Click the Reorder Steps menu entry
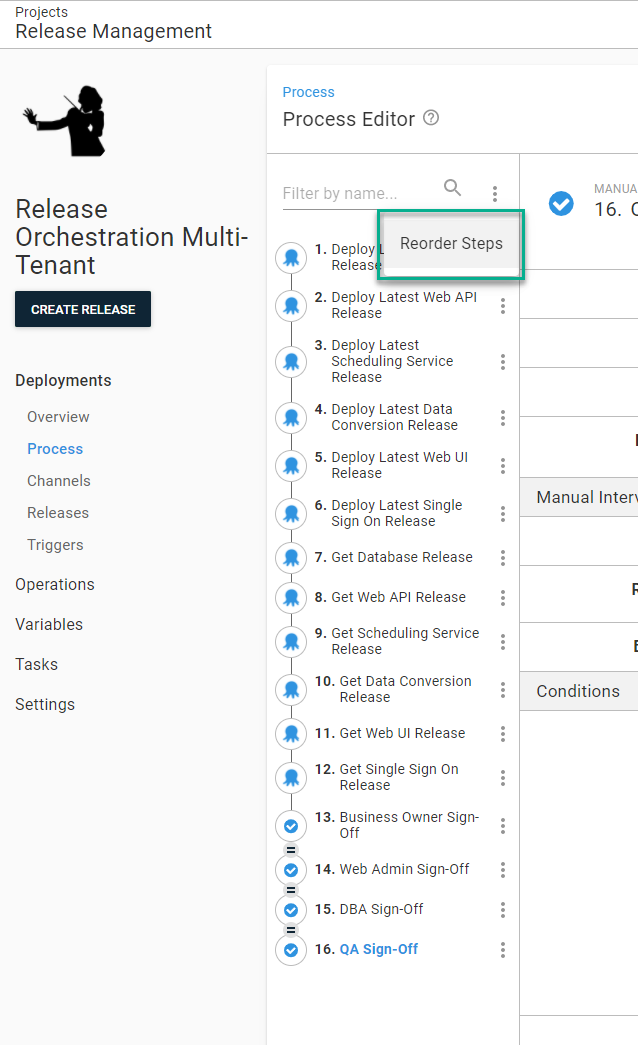Image resolution: width=638 pixels, height=1045 pixels. (x=451, y=244)
